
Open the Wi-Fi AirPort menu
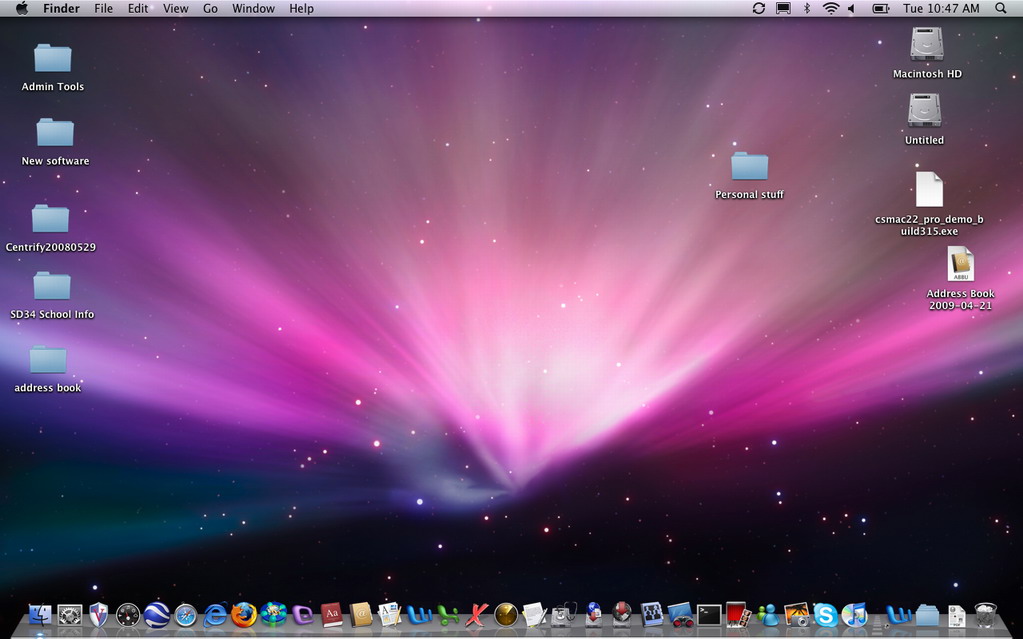831,8
